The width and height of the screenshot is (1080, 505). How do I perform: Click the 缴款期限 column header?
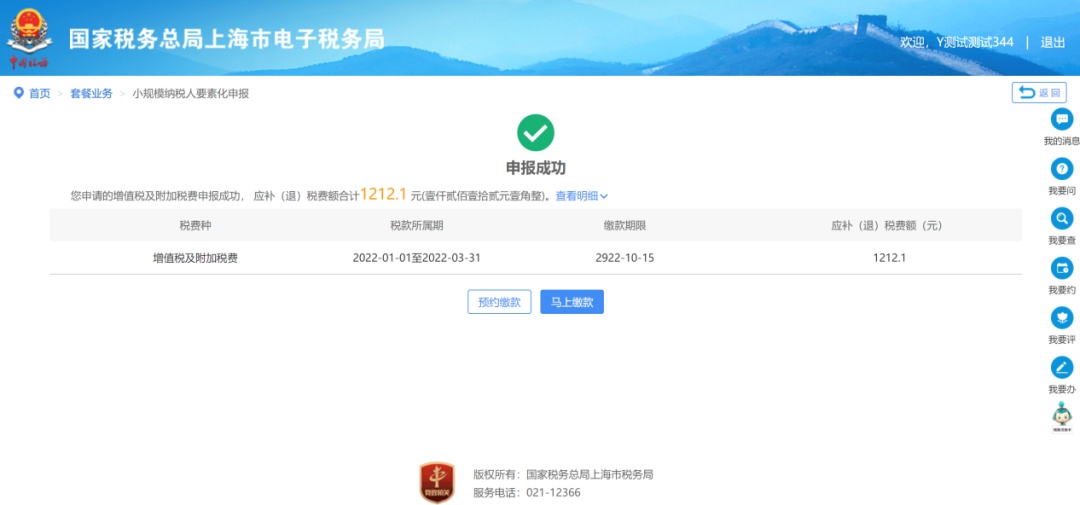[x=625, y=225]
